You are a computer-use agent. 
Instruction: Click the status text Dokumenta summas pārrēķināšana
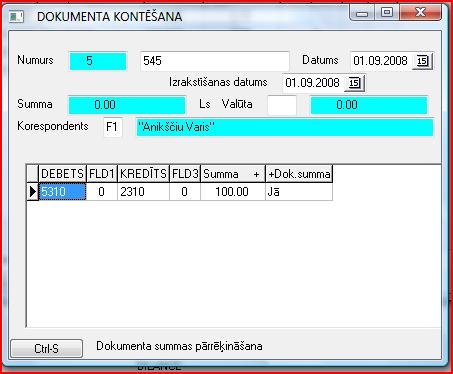(179, 346)
